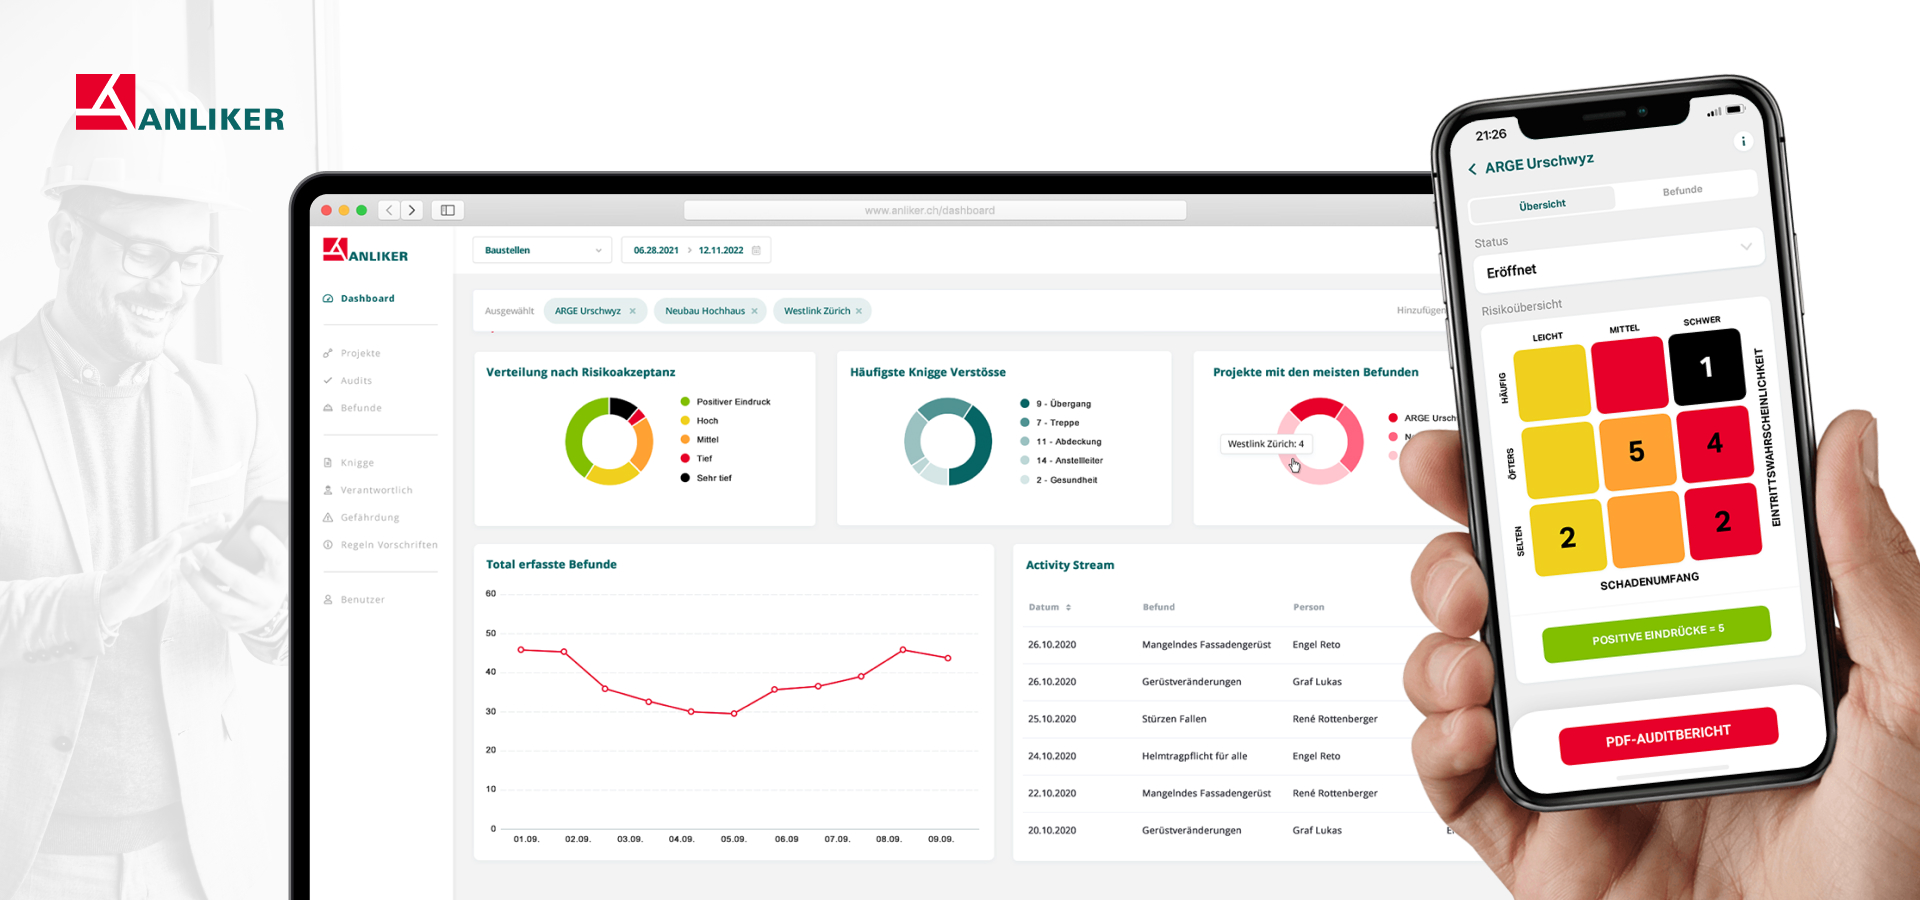
Task: Open the calendar icon in date range
Action: pos(756,250)
